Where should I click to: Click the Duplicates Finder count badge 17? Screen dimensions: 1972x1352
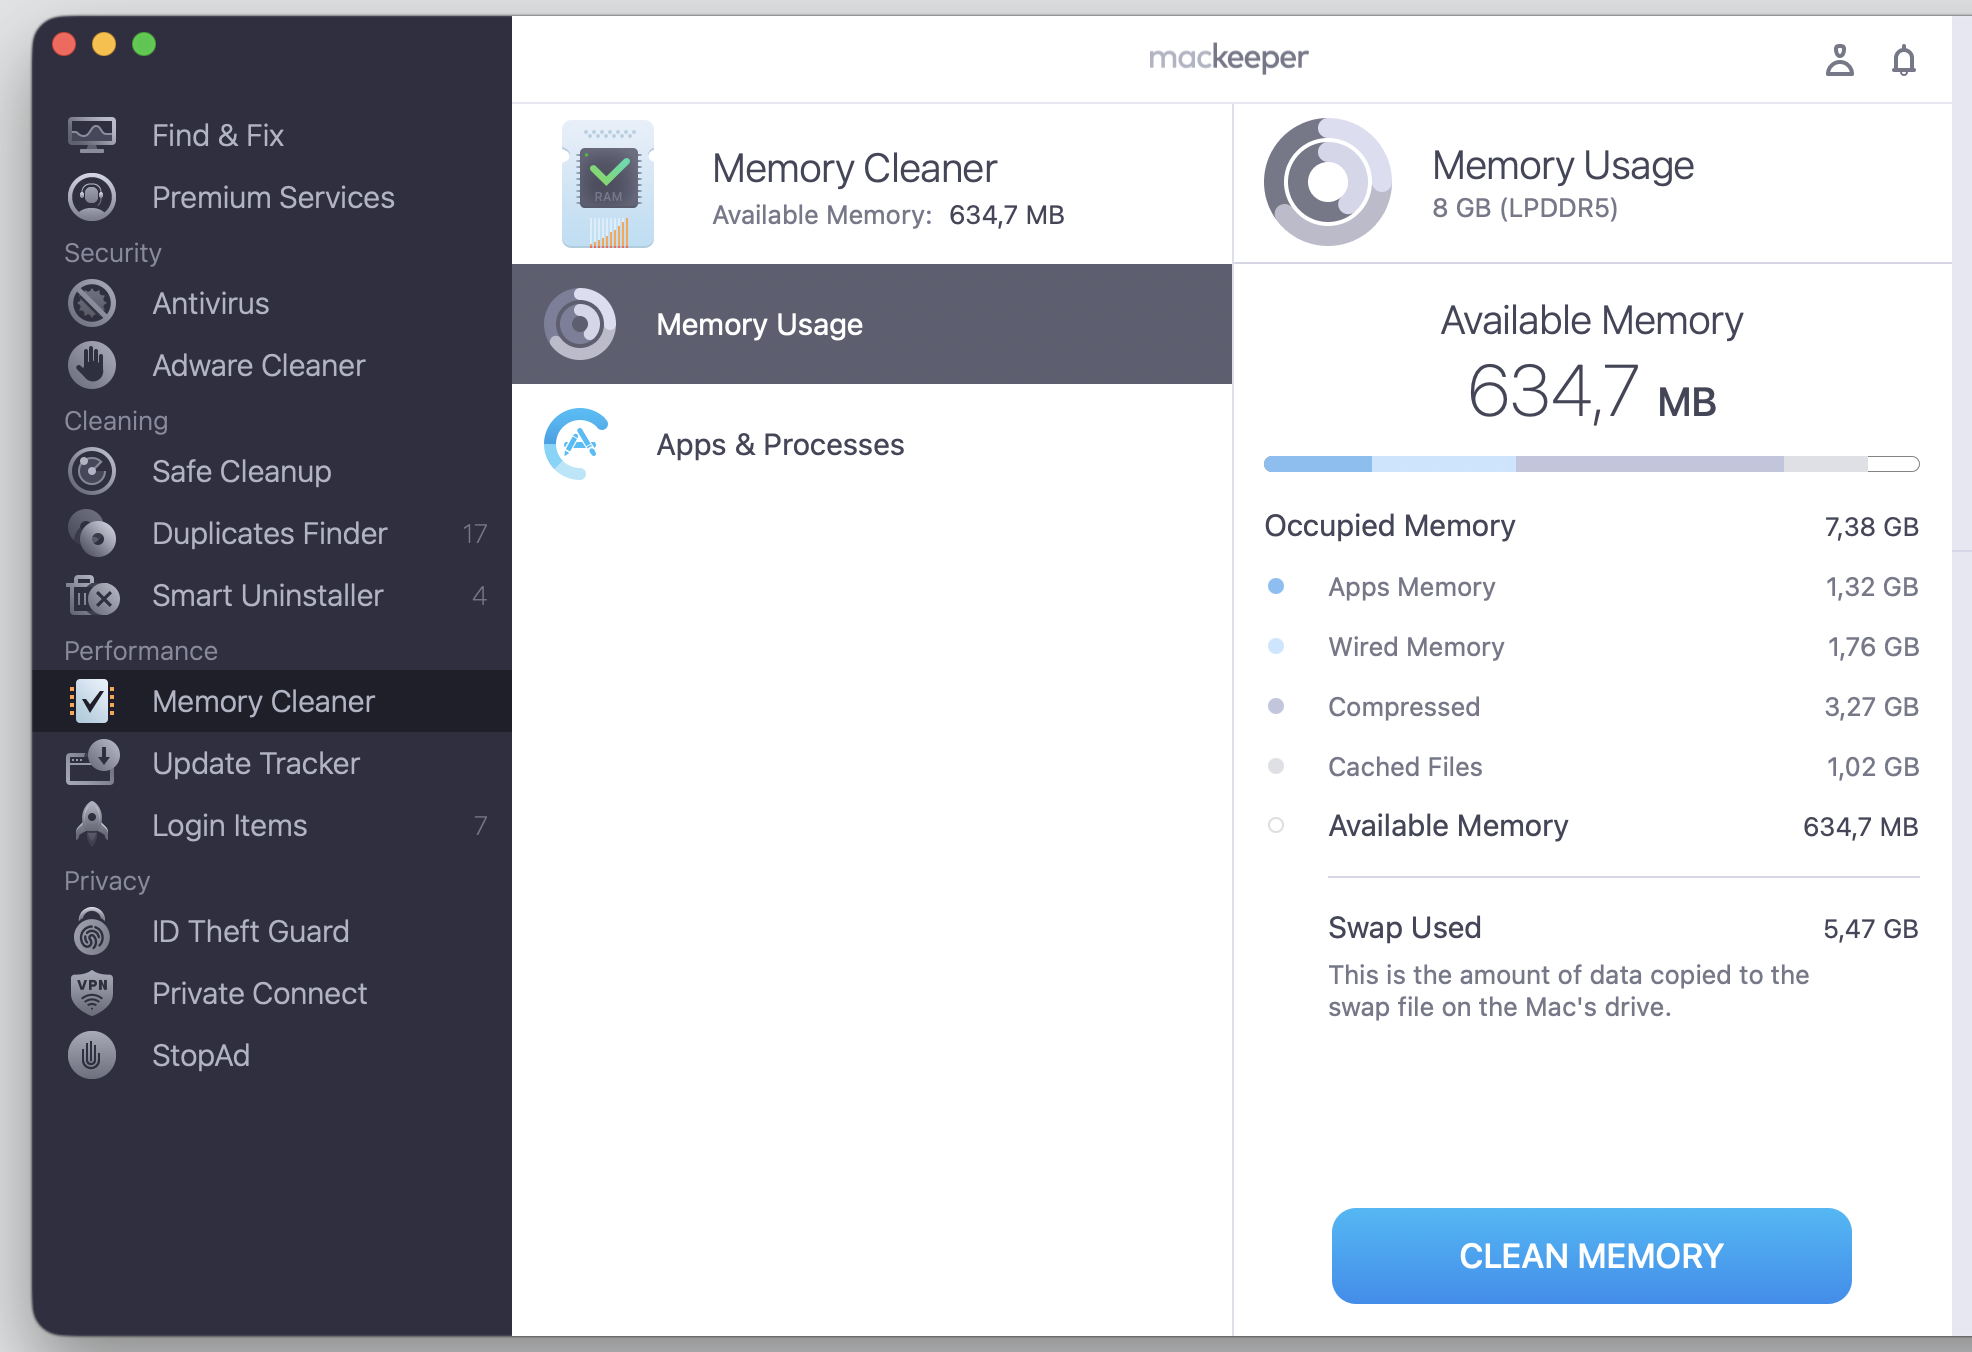(x=475, y=534)
